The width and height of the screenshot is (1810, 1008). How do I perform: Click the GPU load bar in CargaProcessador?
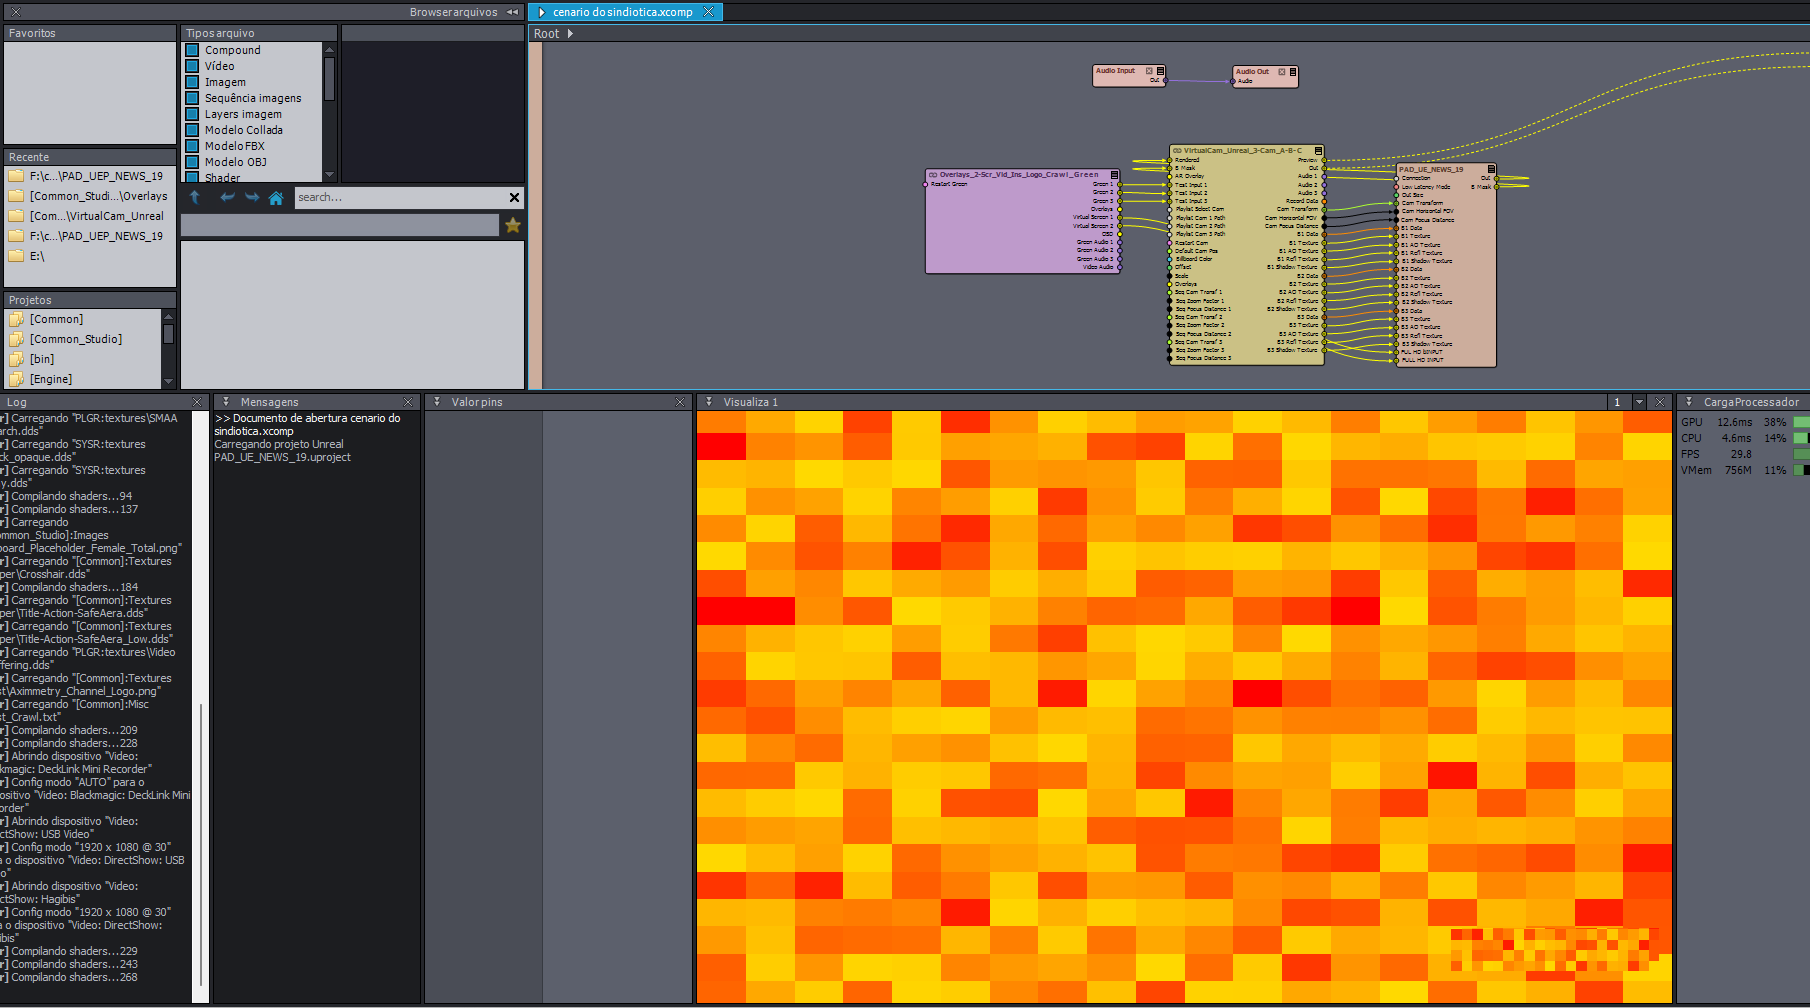click(1801, 422)
